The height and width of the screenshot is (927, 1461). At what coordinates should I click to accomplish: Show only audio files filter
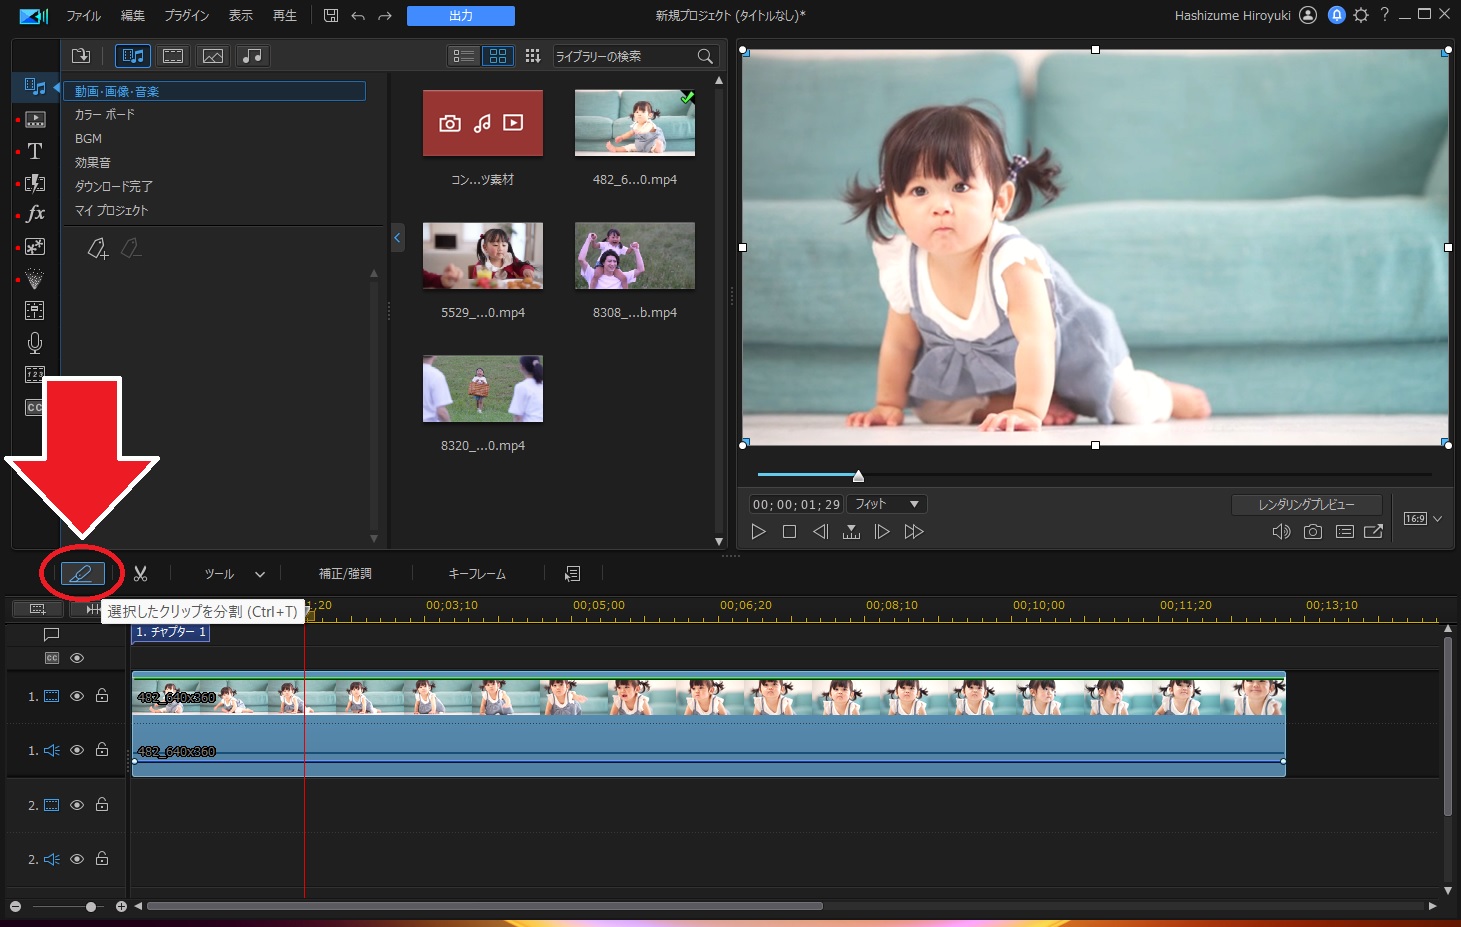point(253,56)
